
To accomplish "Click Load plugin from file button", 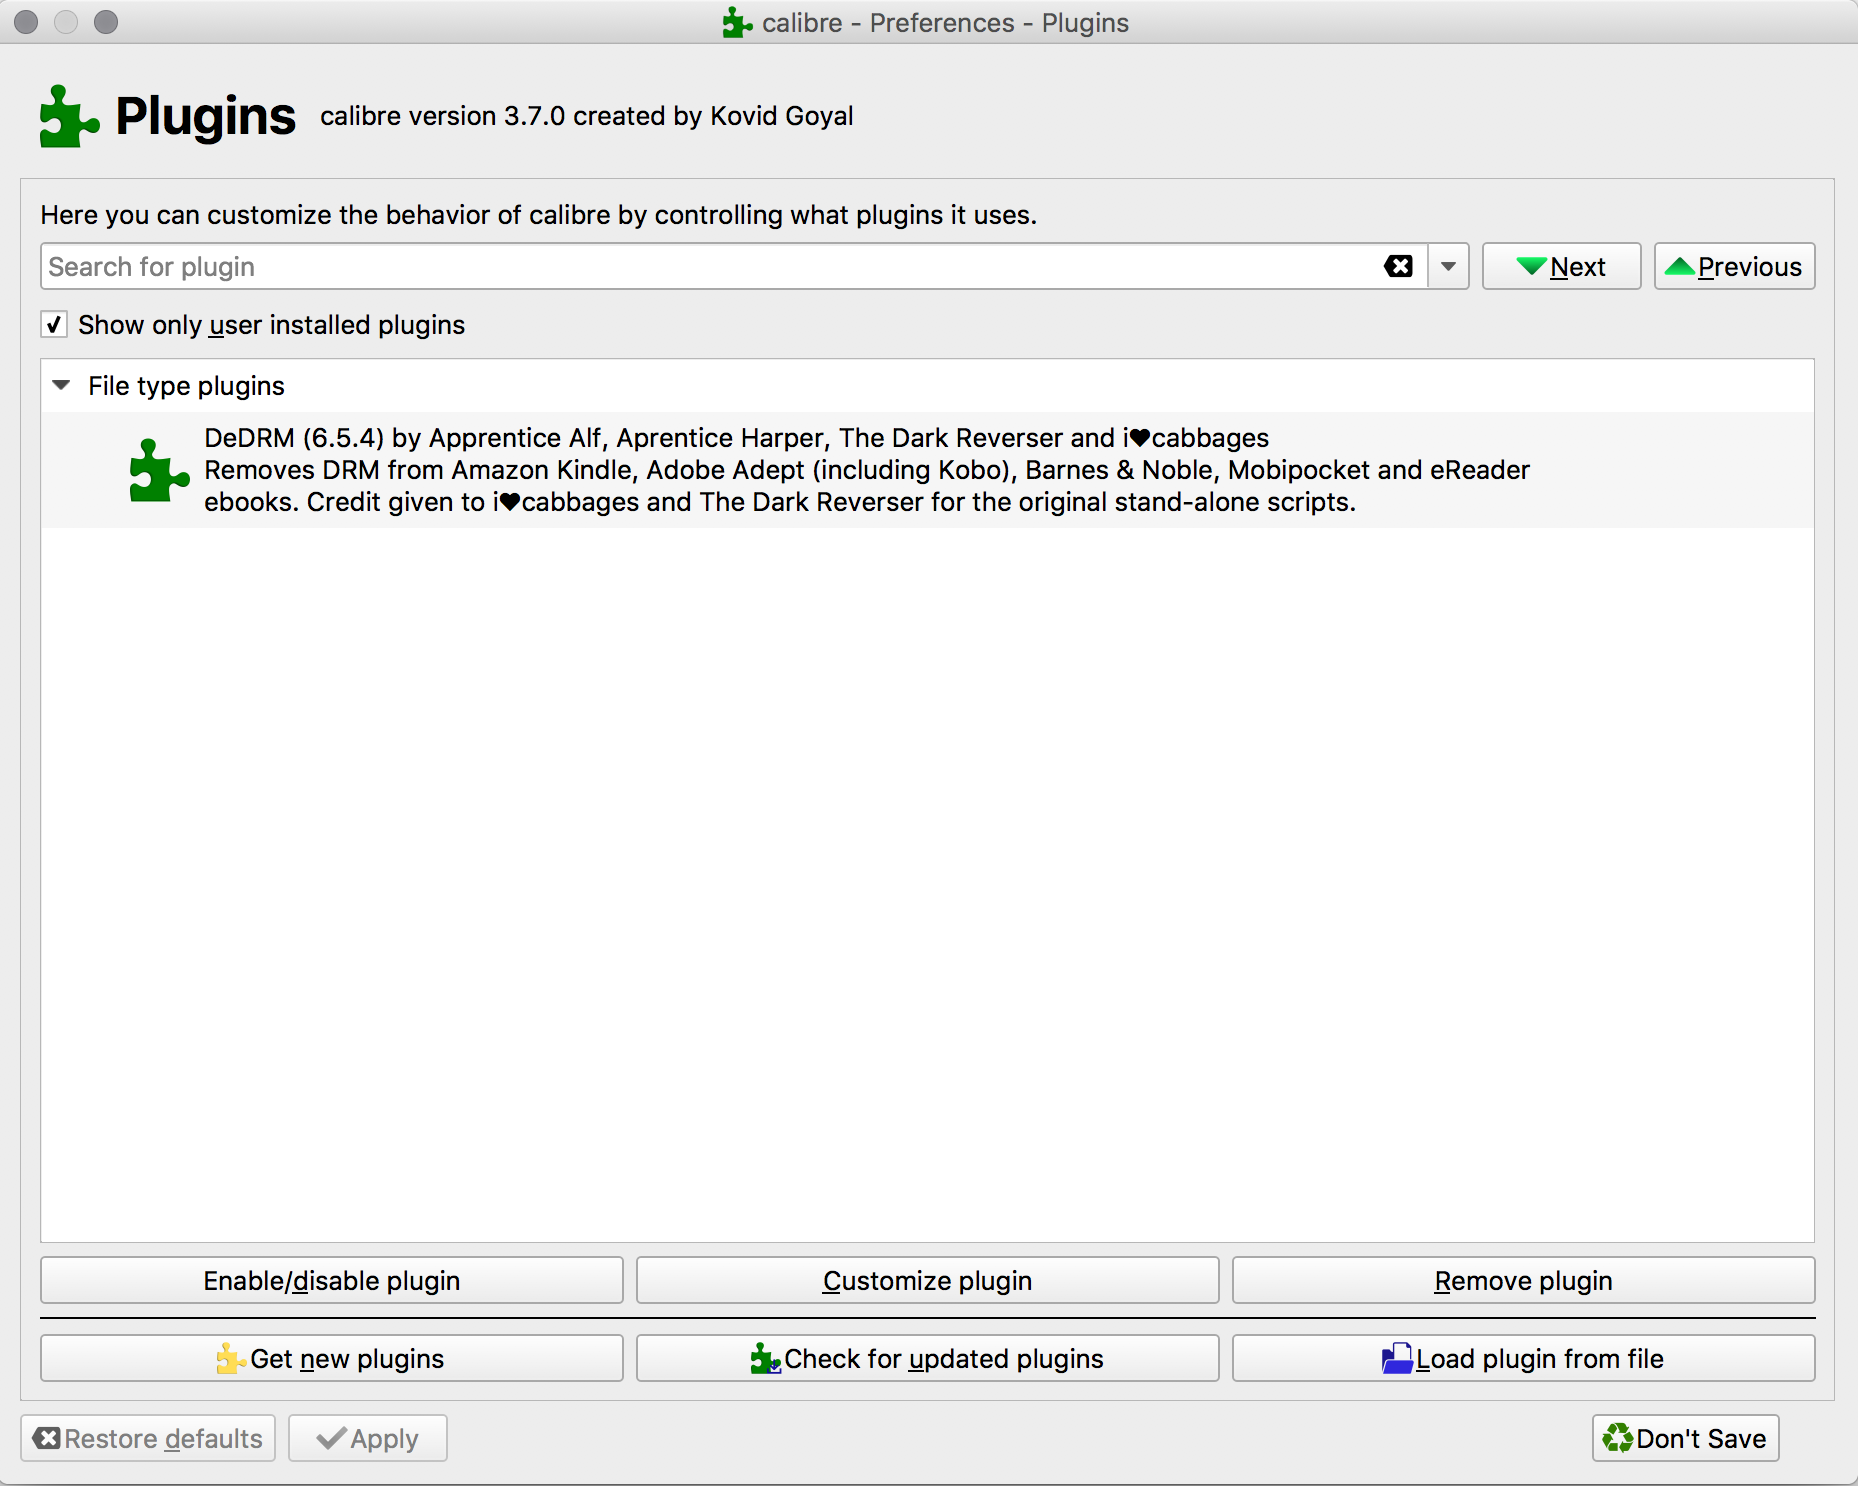I will [1523, 1358].
